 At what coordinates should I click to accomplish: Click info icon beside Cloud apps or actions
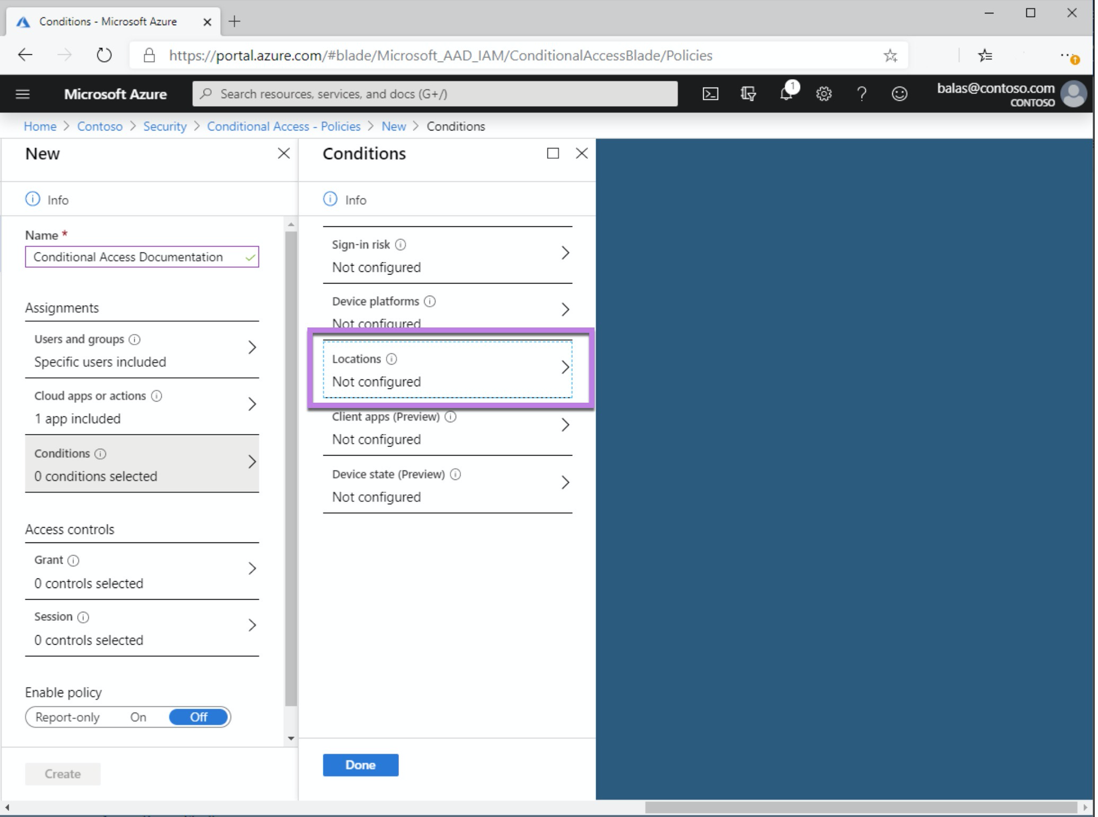point(157,396)
